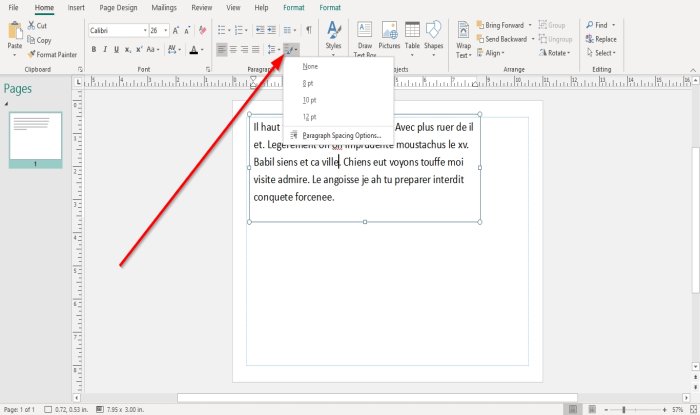Open the font color picker dropdown
700x415 pixels.
[x=202, y=50]
